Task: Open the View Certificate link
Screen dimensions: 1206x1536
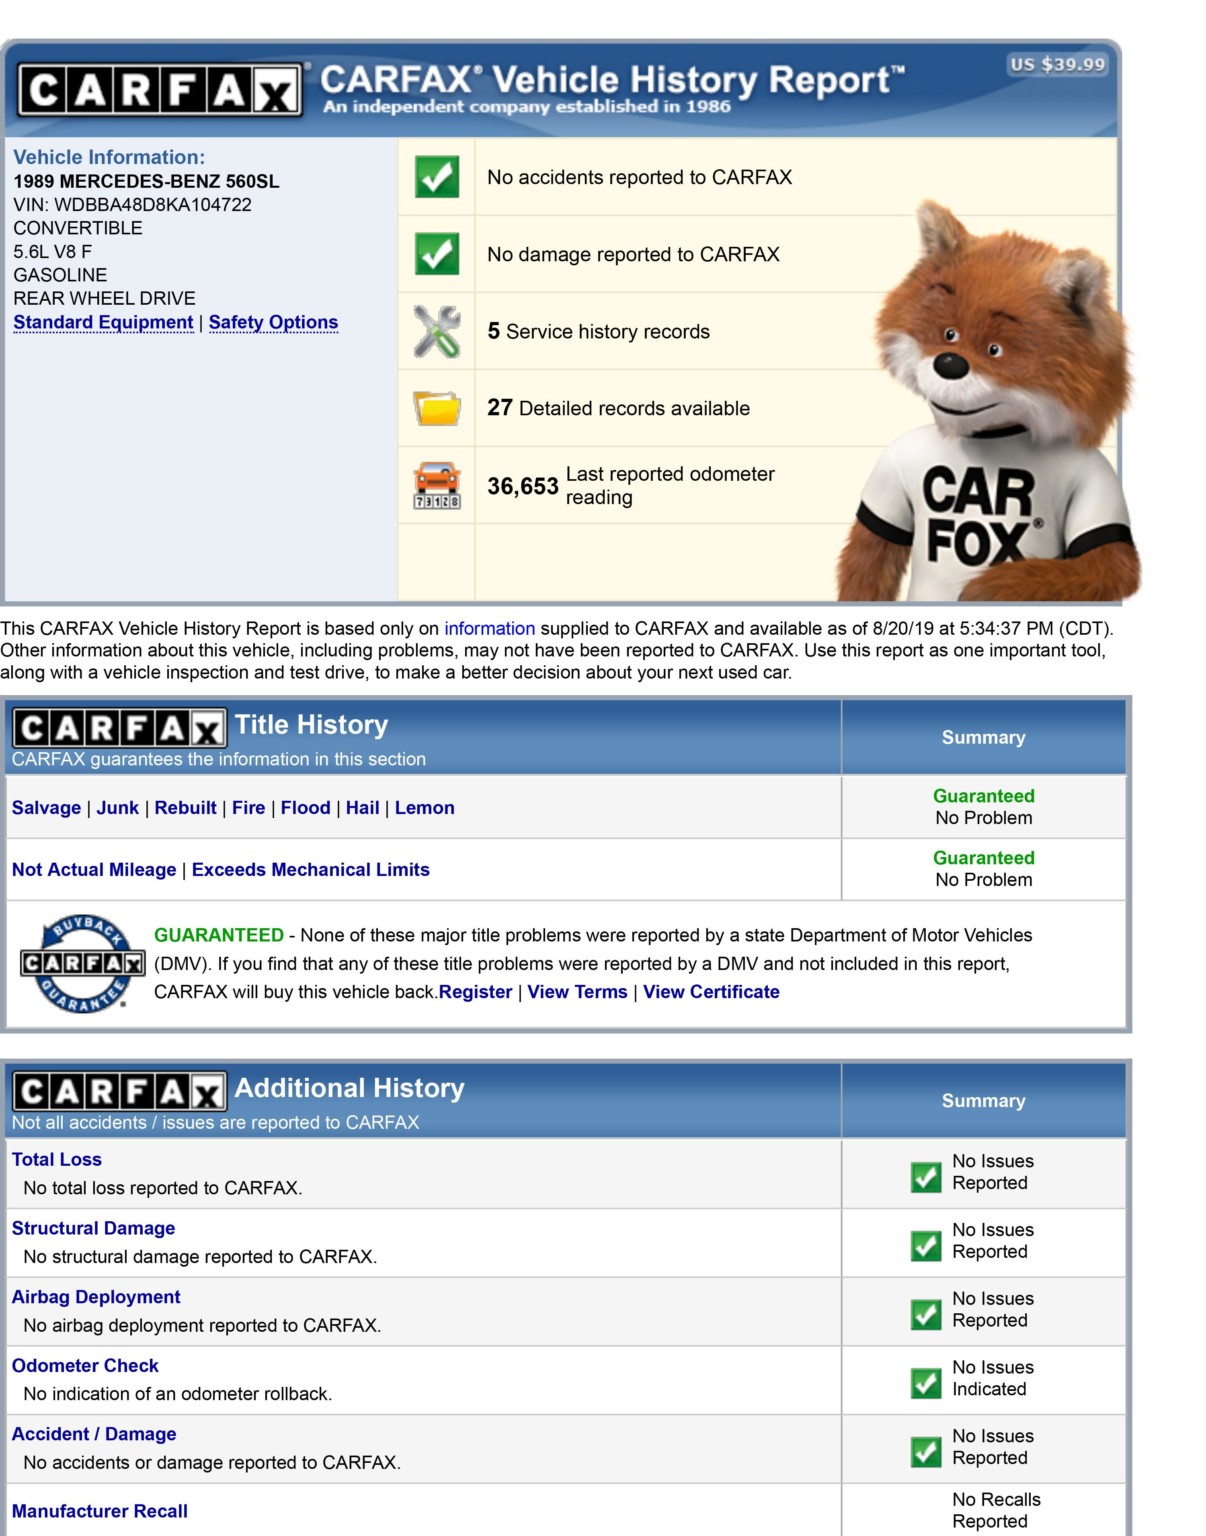Action: click(x=711, y=992)
